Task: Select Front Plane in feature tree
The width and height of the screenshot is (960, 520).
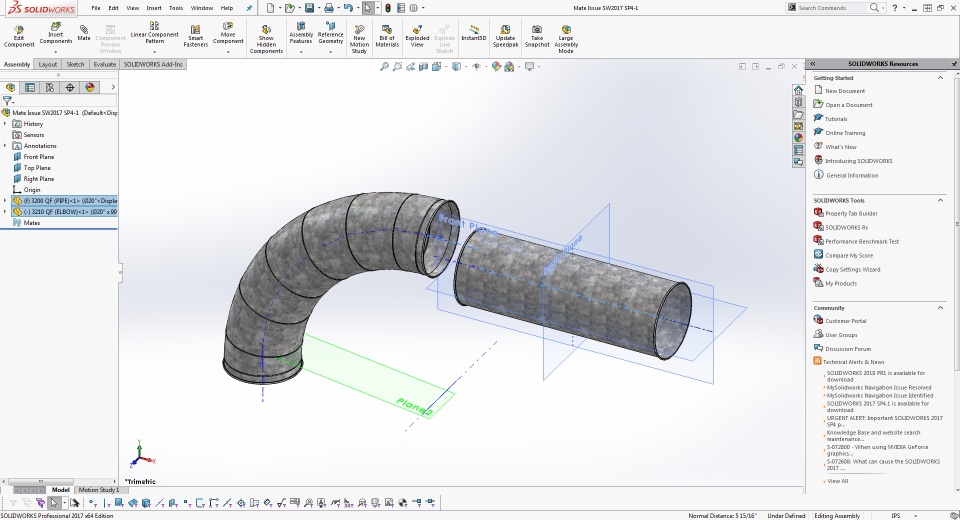Action: click(39, 157)
